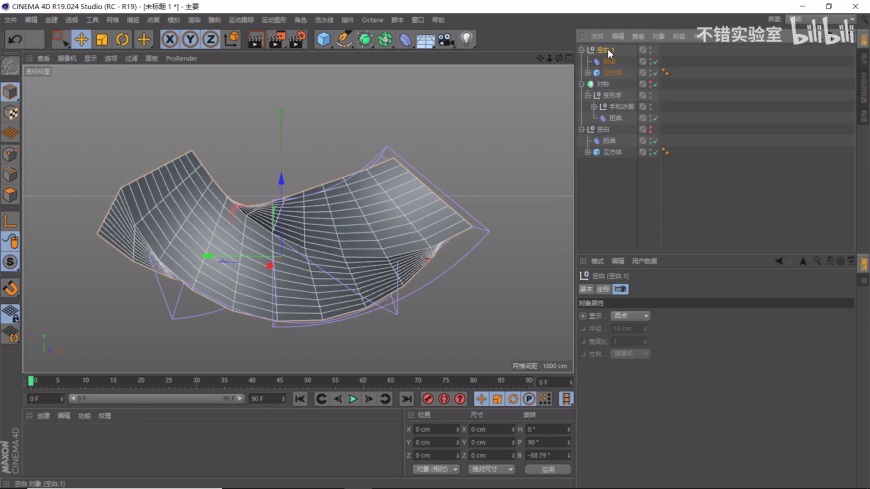
Task: Toggle the green checkmark on the 对称 object
Action: 655,84
